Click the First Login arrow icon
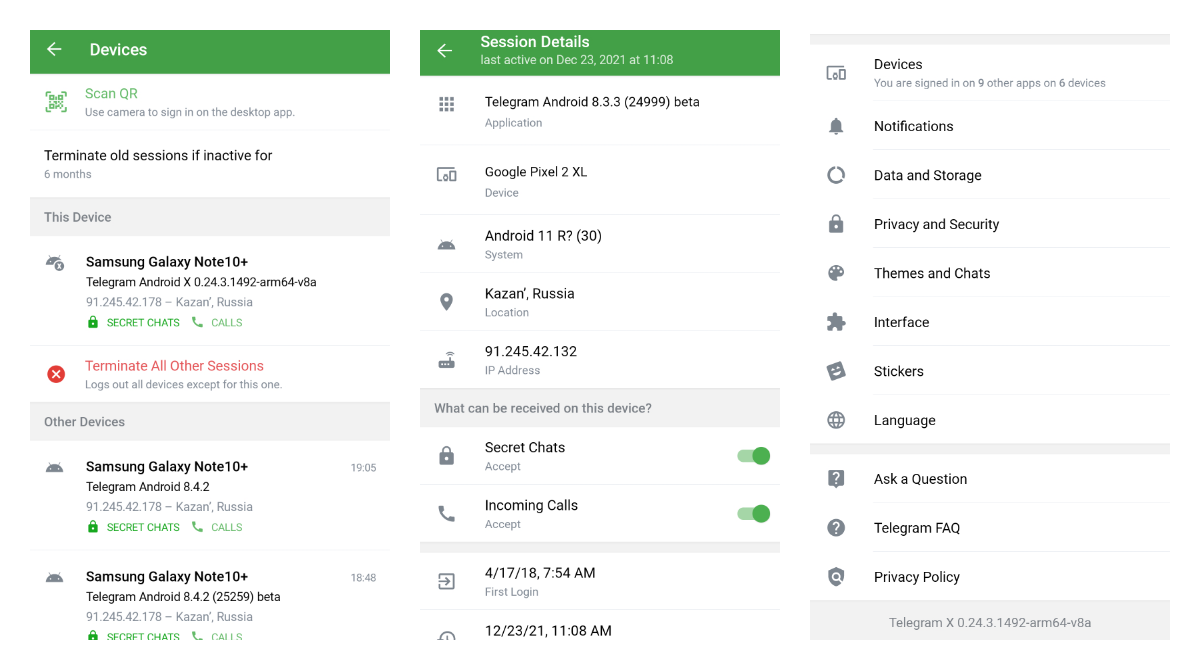The image size is (1200, 670). click(x=447, y=581)
